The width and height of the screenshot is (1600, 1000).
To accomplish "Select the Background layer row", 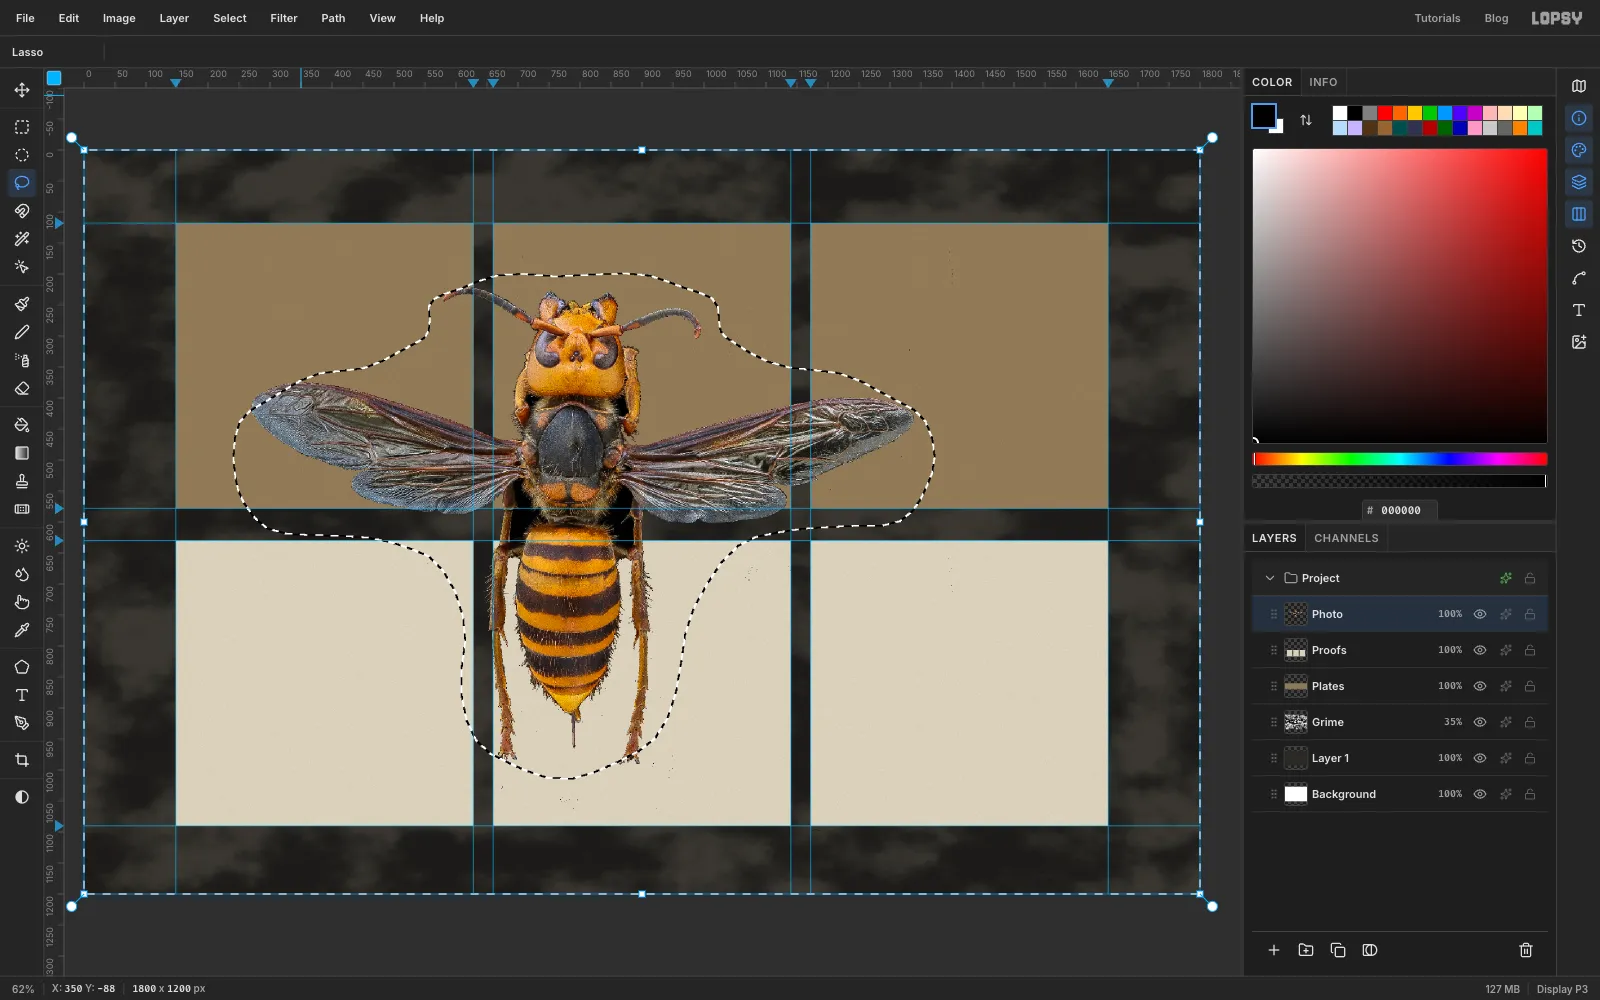I will (1400, 794).
